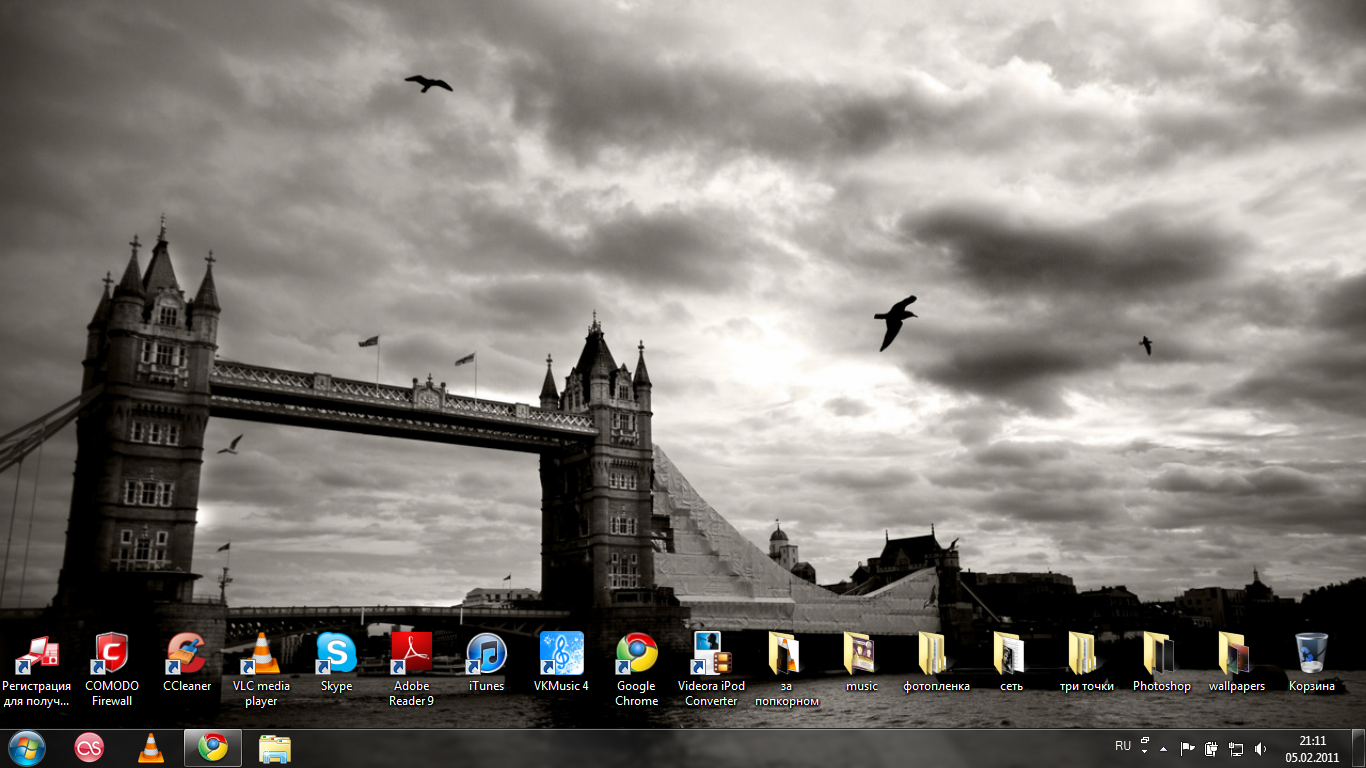The height and width of the screenshot is (768, 1366).
Task: Open the language bar options arrow
Action: click(1145, 752)
